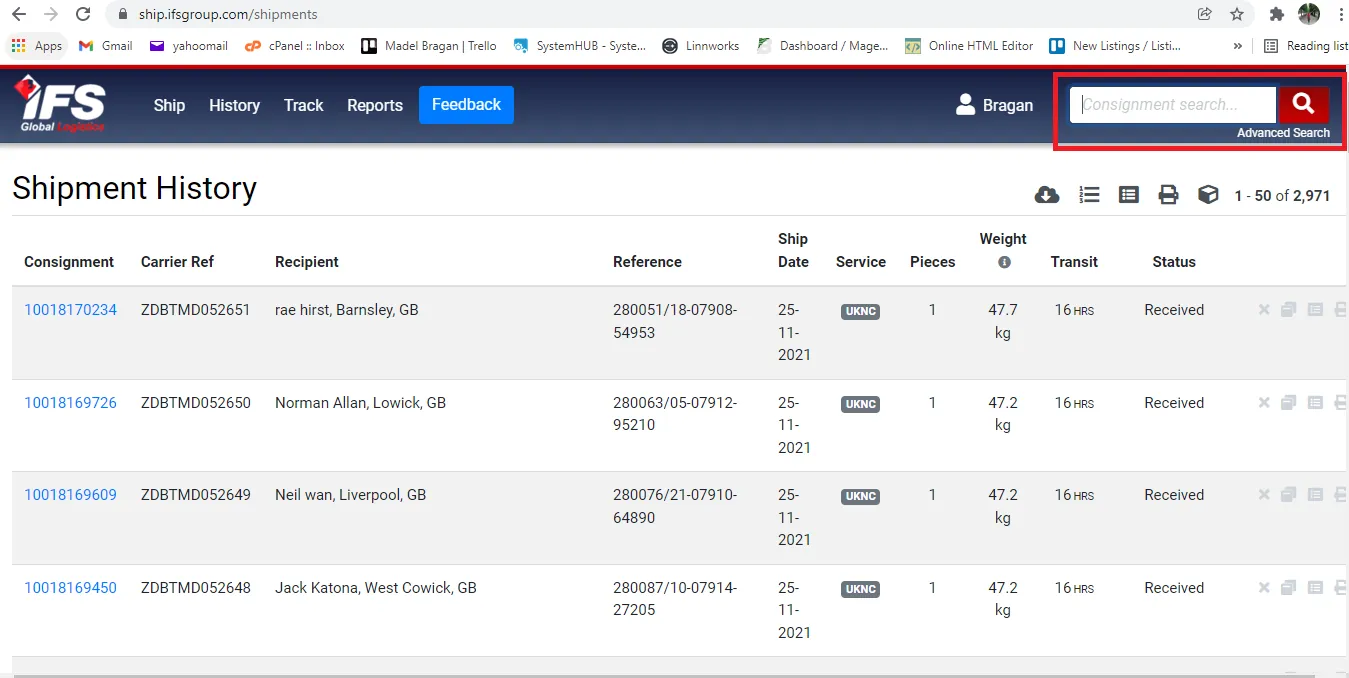The image size is (1349, 678).
Task: Open the Linnworks bookmark
Action: (x=702, y=46)
